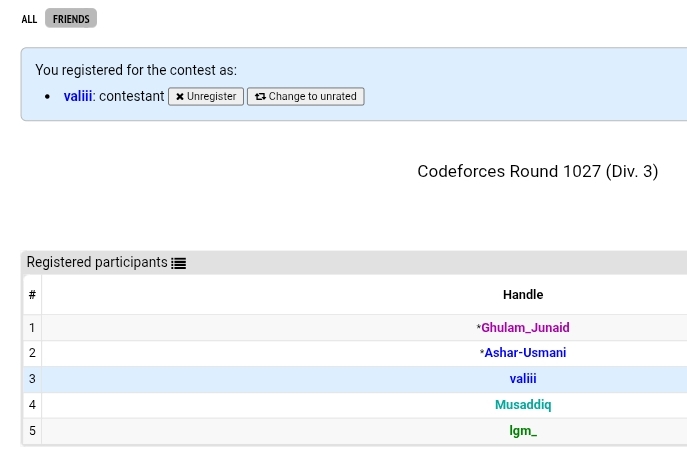This screenshot has width=687, height=460.
Task: Open Ghulam_Junaid's profile
Action: click(525, 328)
